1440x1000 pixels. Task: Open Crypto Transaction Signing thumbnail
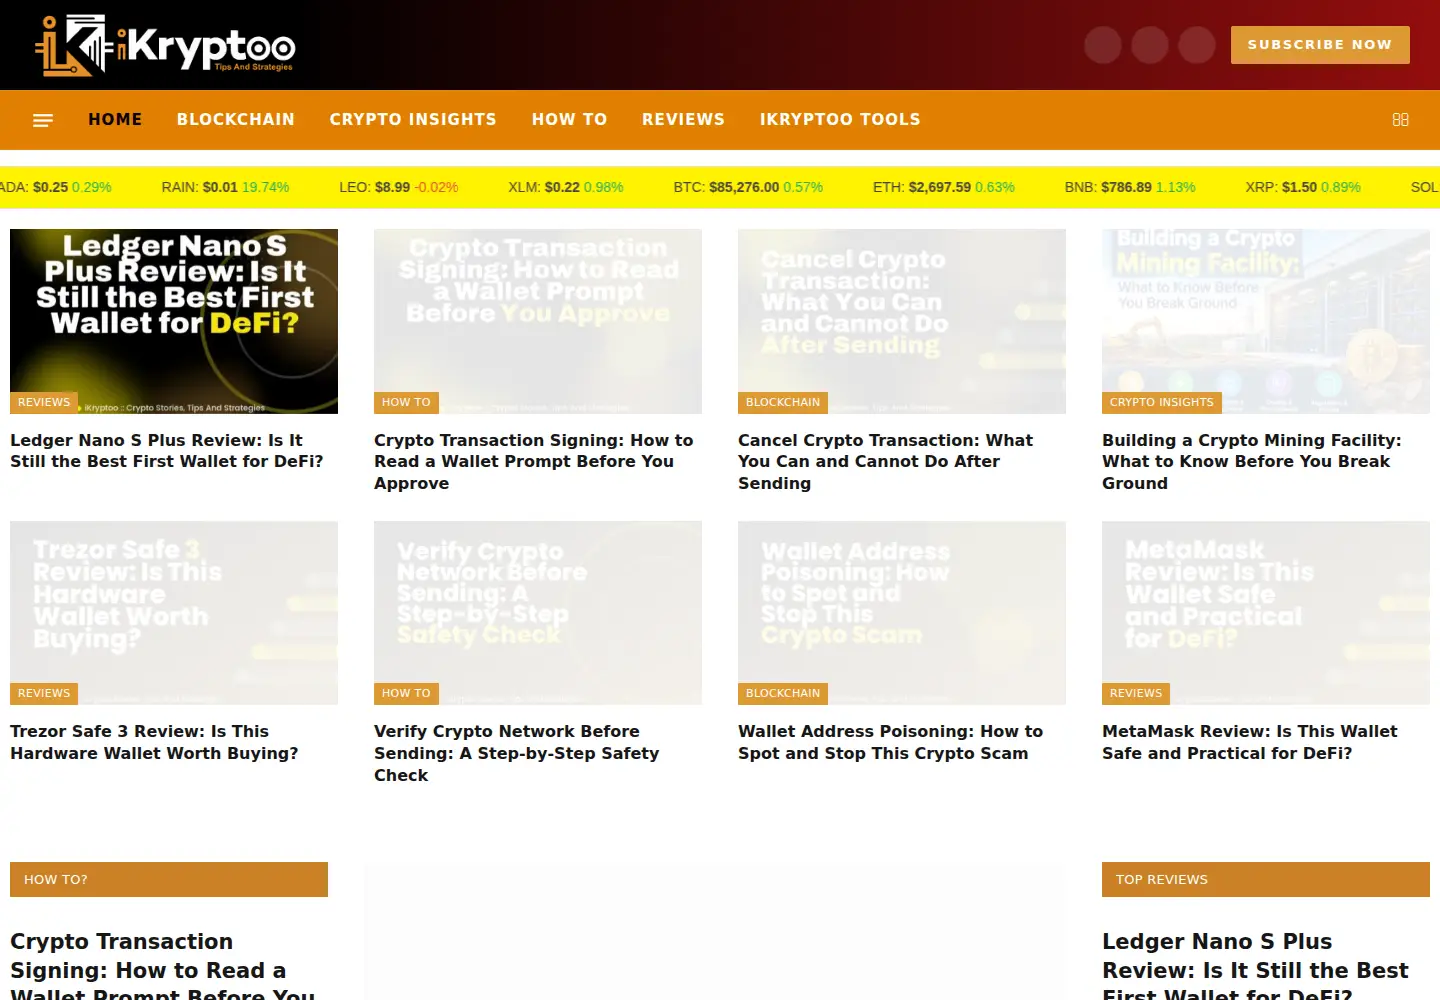click(538, 321)
